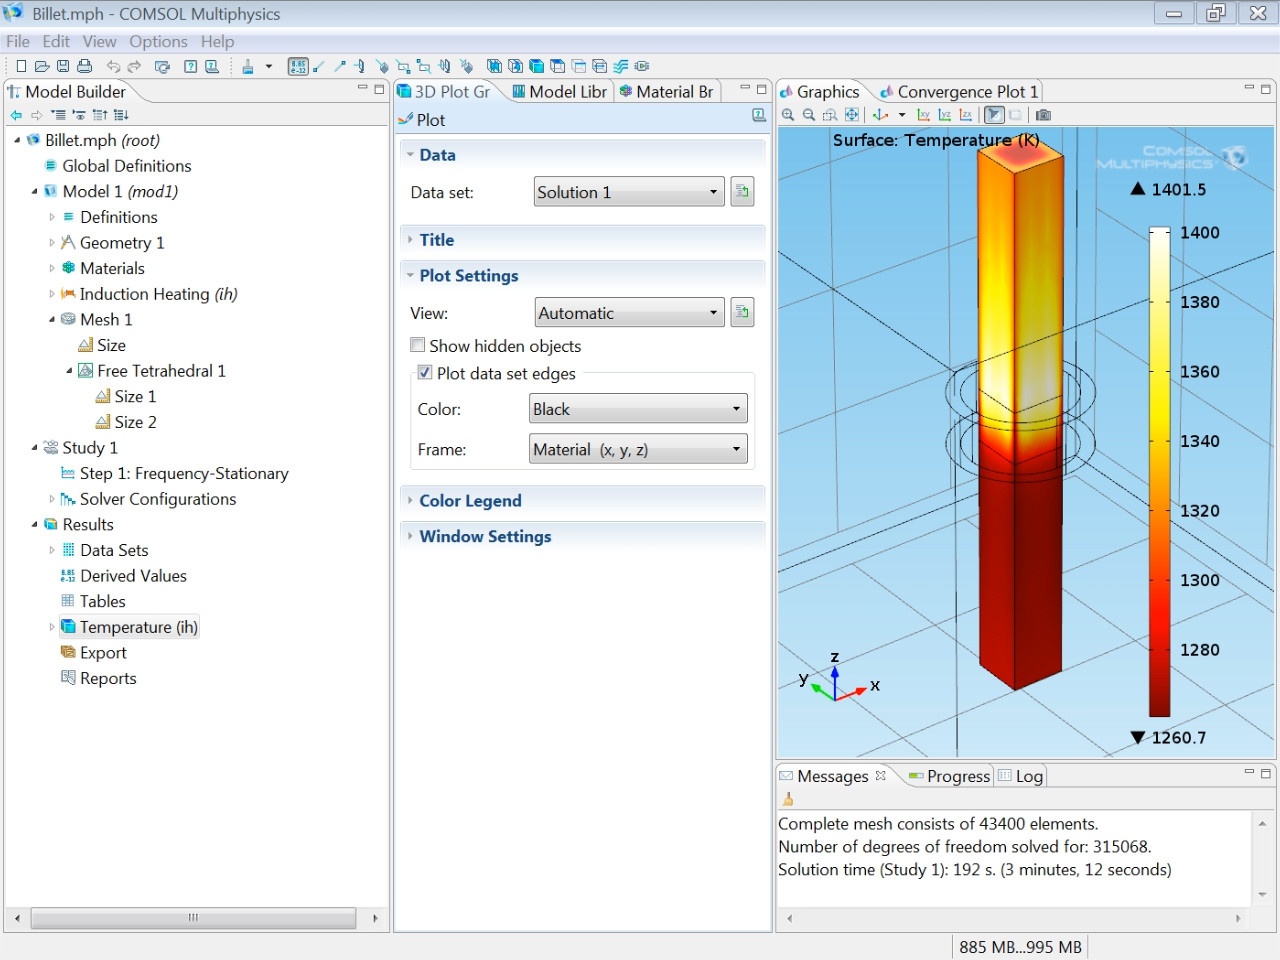Click the Undo arrow icon
The height and width of the screenshot is (960, 1280).
point(113,66)
